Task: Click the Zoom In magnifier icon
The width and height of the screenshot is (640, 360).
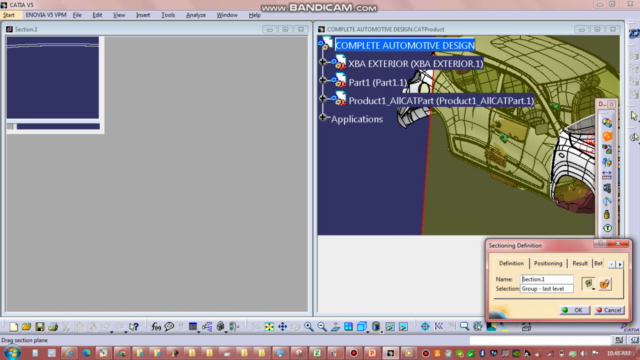Action: (x=309, y=327)
